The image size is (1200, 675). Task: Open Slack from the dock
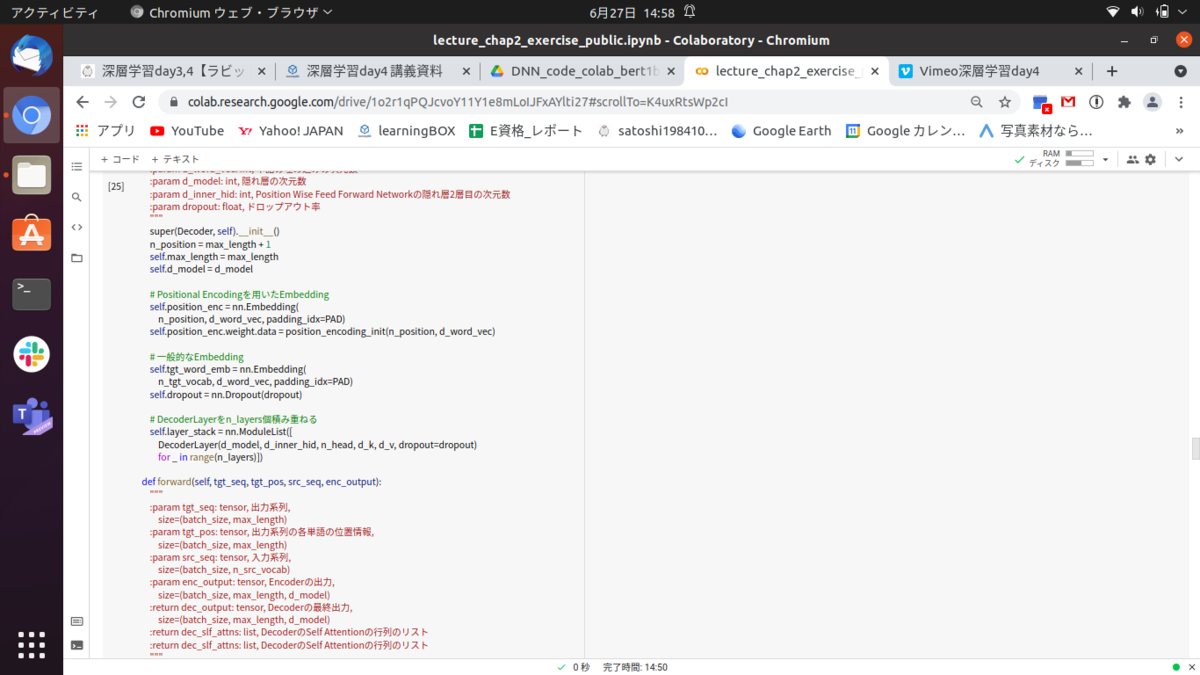(31, 354)
